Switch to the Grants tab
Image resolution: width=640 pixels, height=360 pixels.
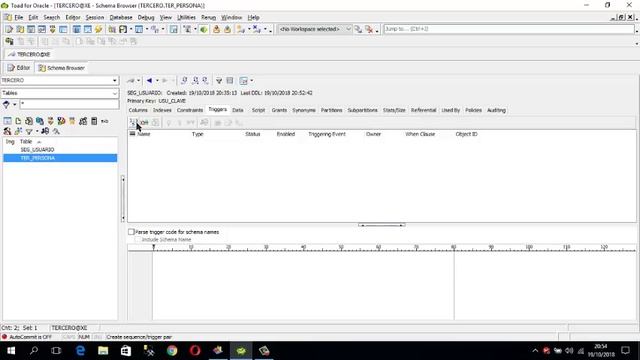279,110
